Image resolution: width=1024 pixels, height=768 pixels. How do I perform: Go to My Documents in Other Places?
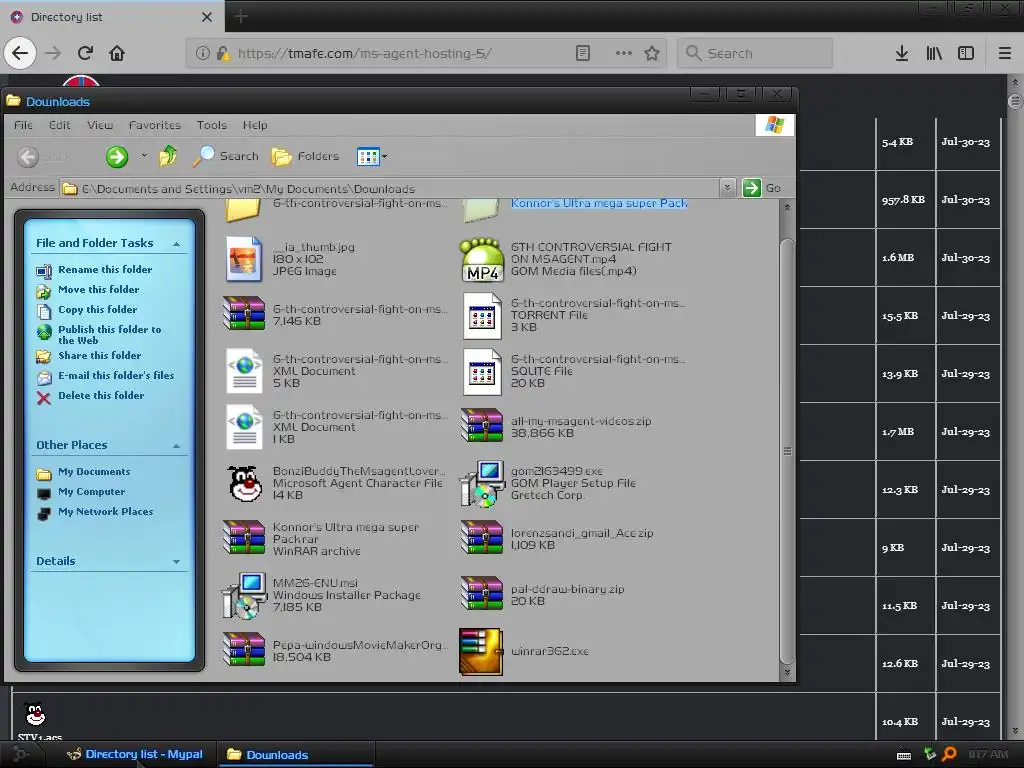pos(94,472)
